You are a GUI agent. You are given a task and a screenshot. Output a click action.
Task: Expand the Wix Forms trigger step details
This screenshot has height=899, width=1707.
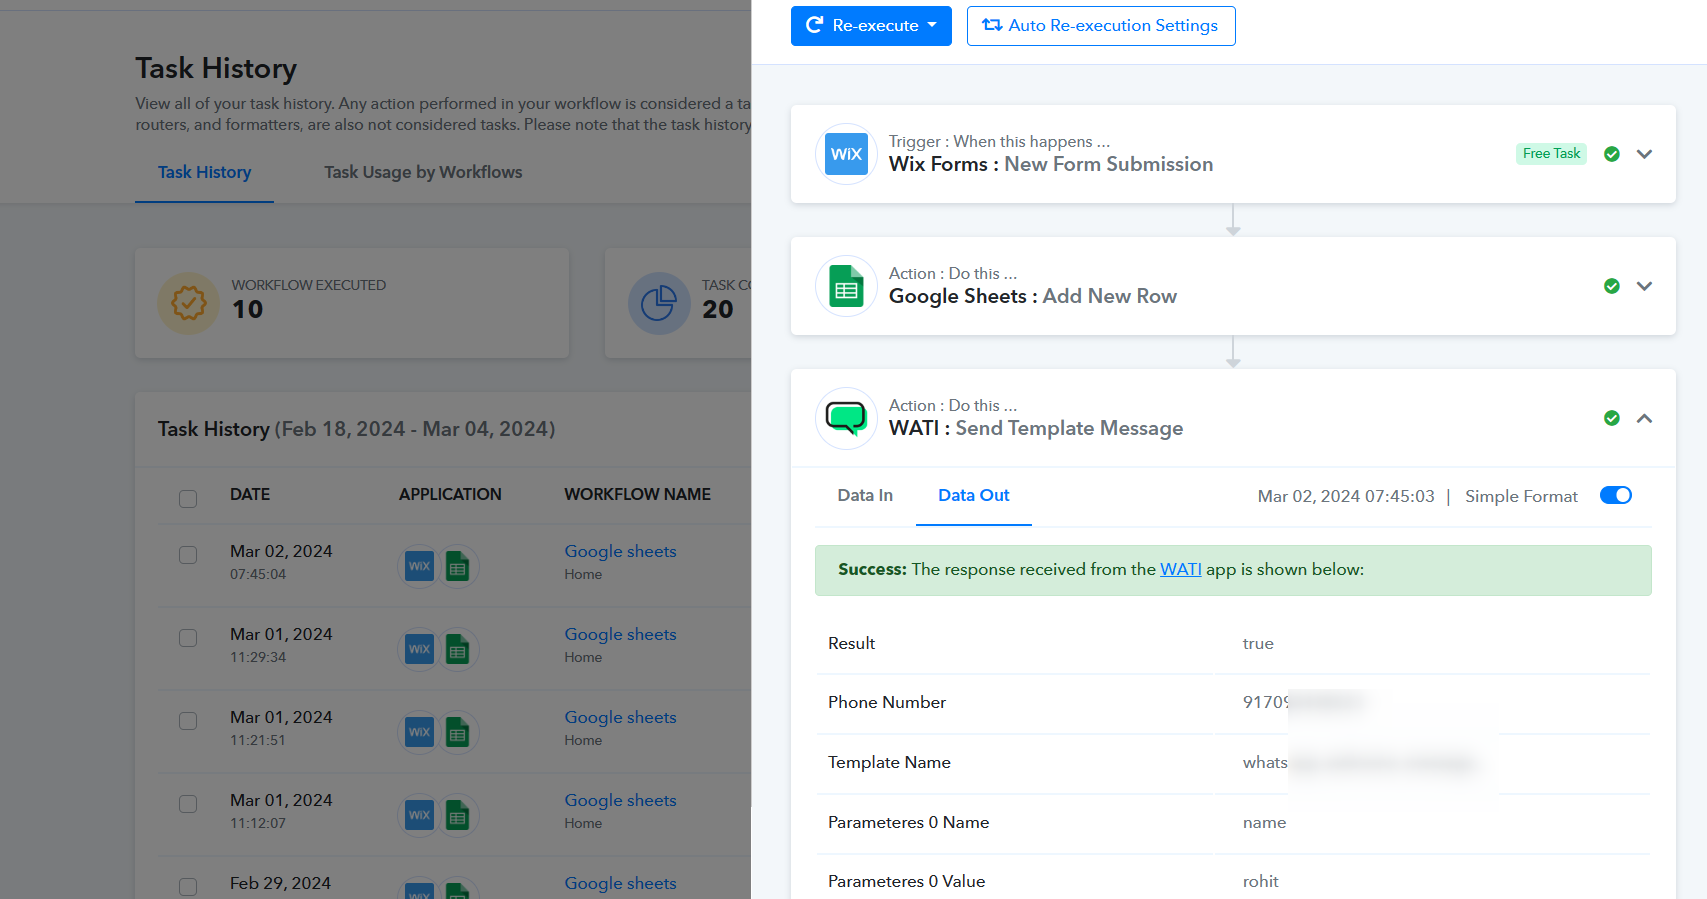click(x=1644, y=154)
